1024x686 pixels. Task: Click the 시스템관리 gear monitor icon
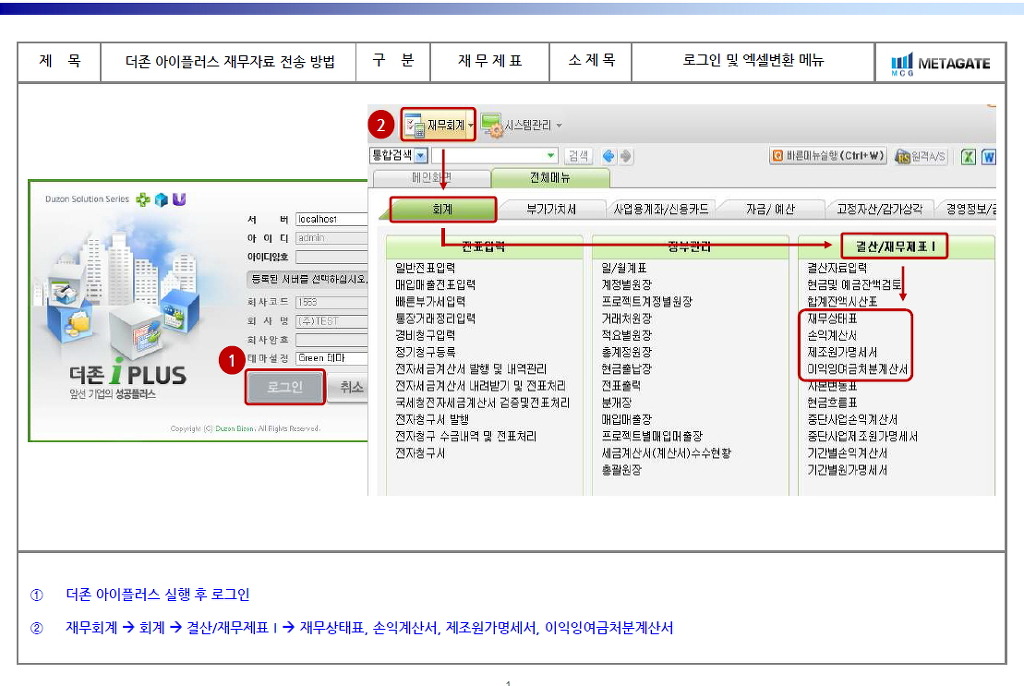492,125
